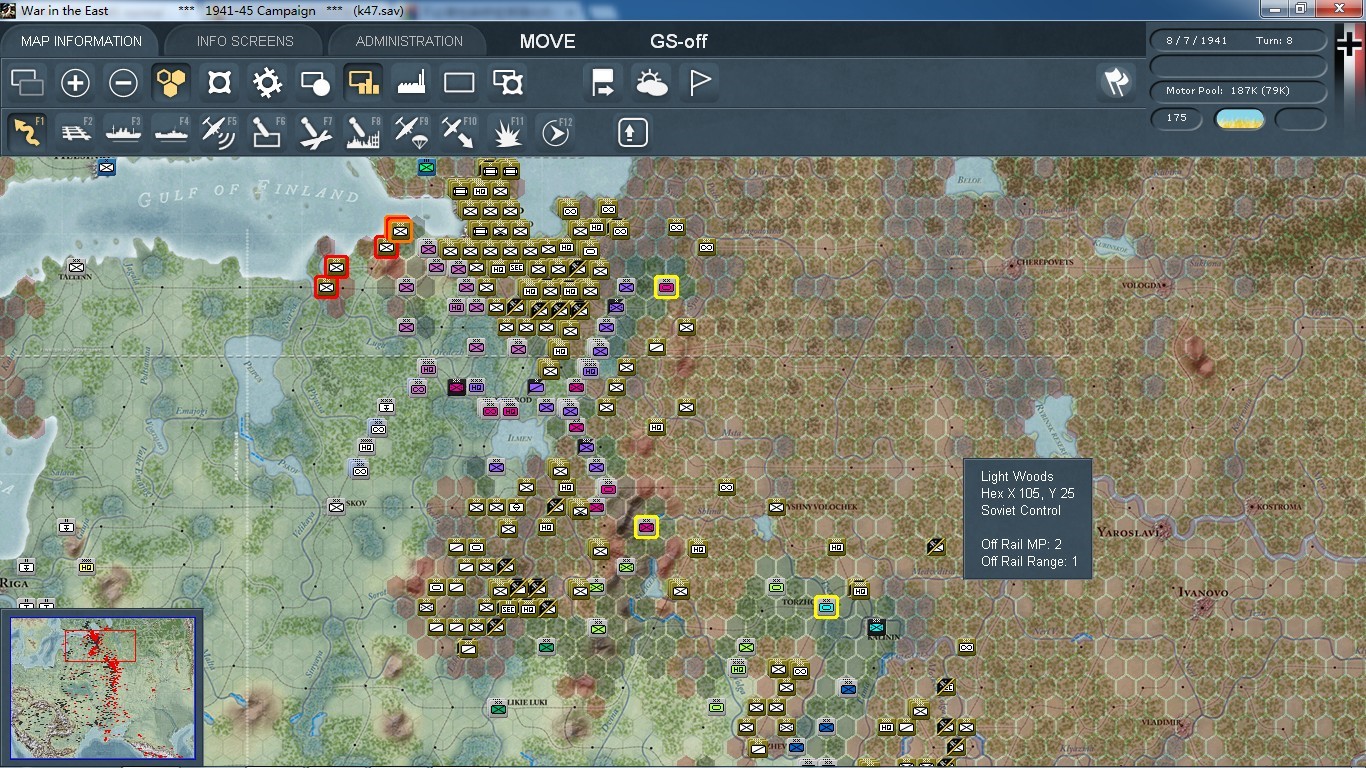Click the GS-off indicator

[x=679, y=41]
